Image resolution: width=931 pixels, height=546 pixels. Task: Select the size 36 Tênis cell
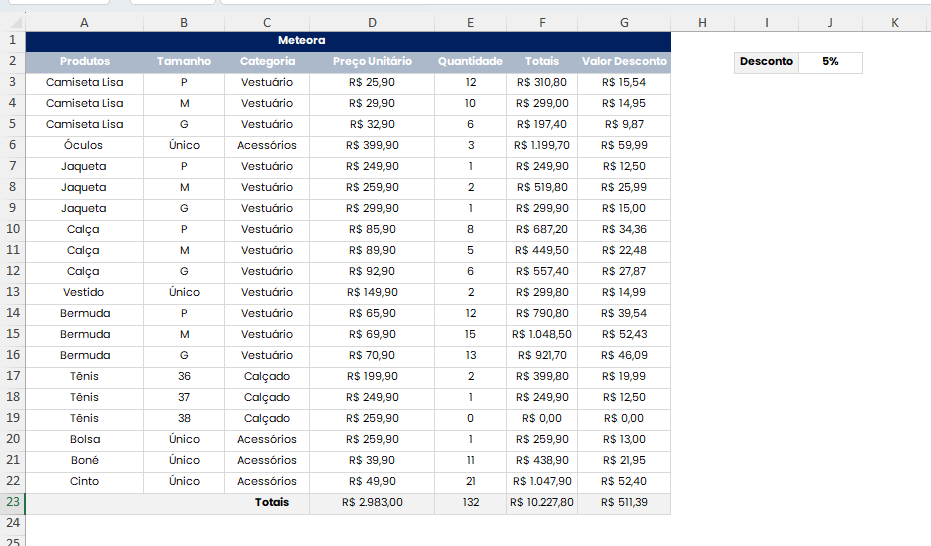184,376
